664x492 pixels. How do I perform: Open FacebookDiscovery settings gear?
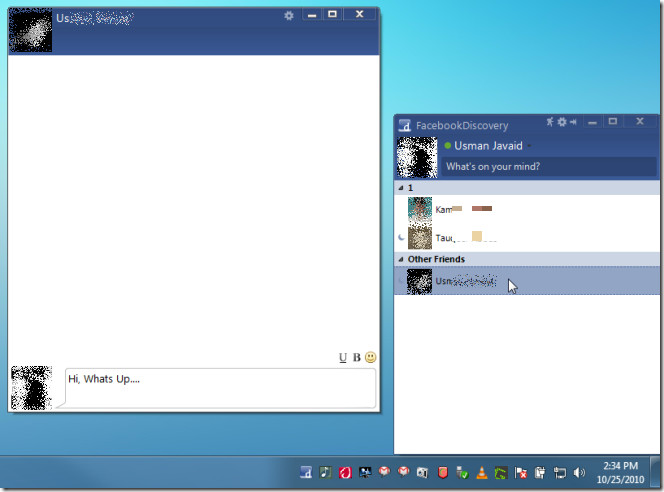coord(562,122)
